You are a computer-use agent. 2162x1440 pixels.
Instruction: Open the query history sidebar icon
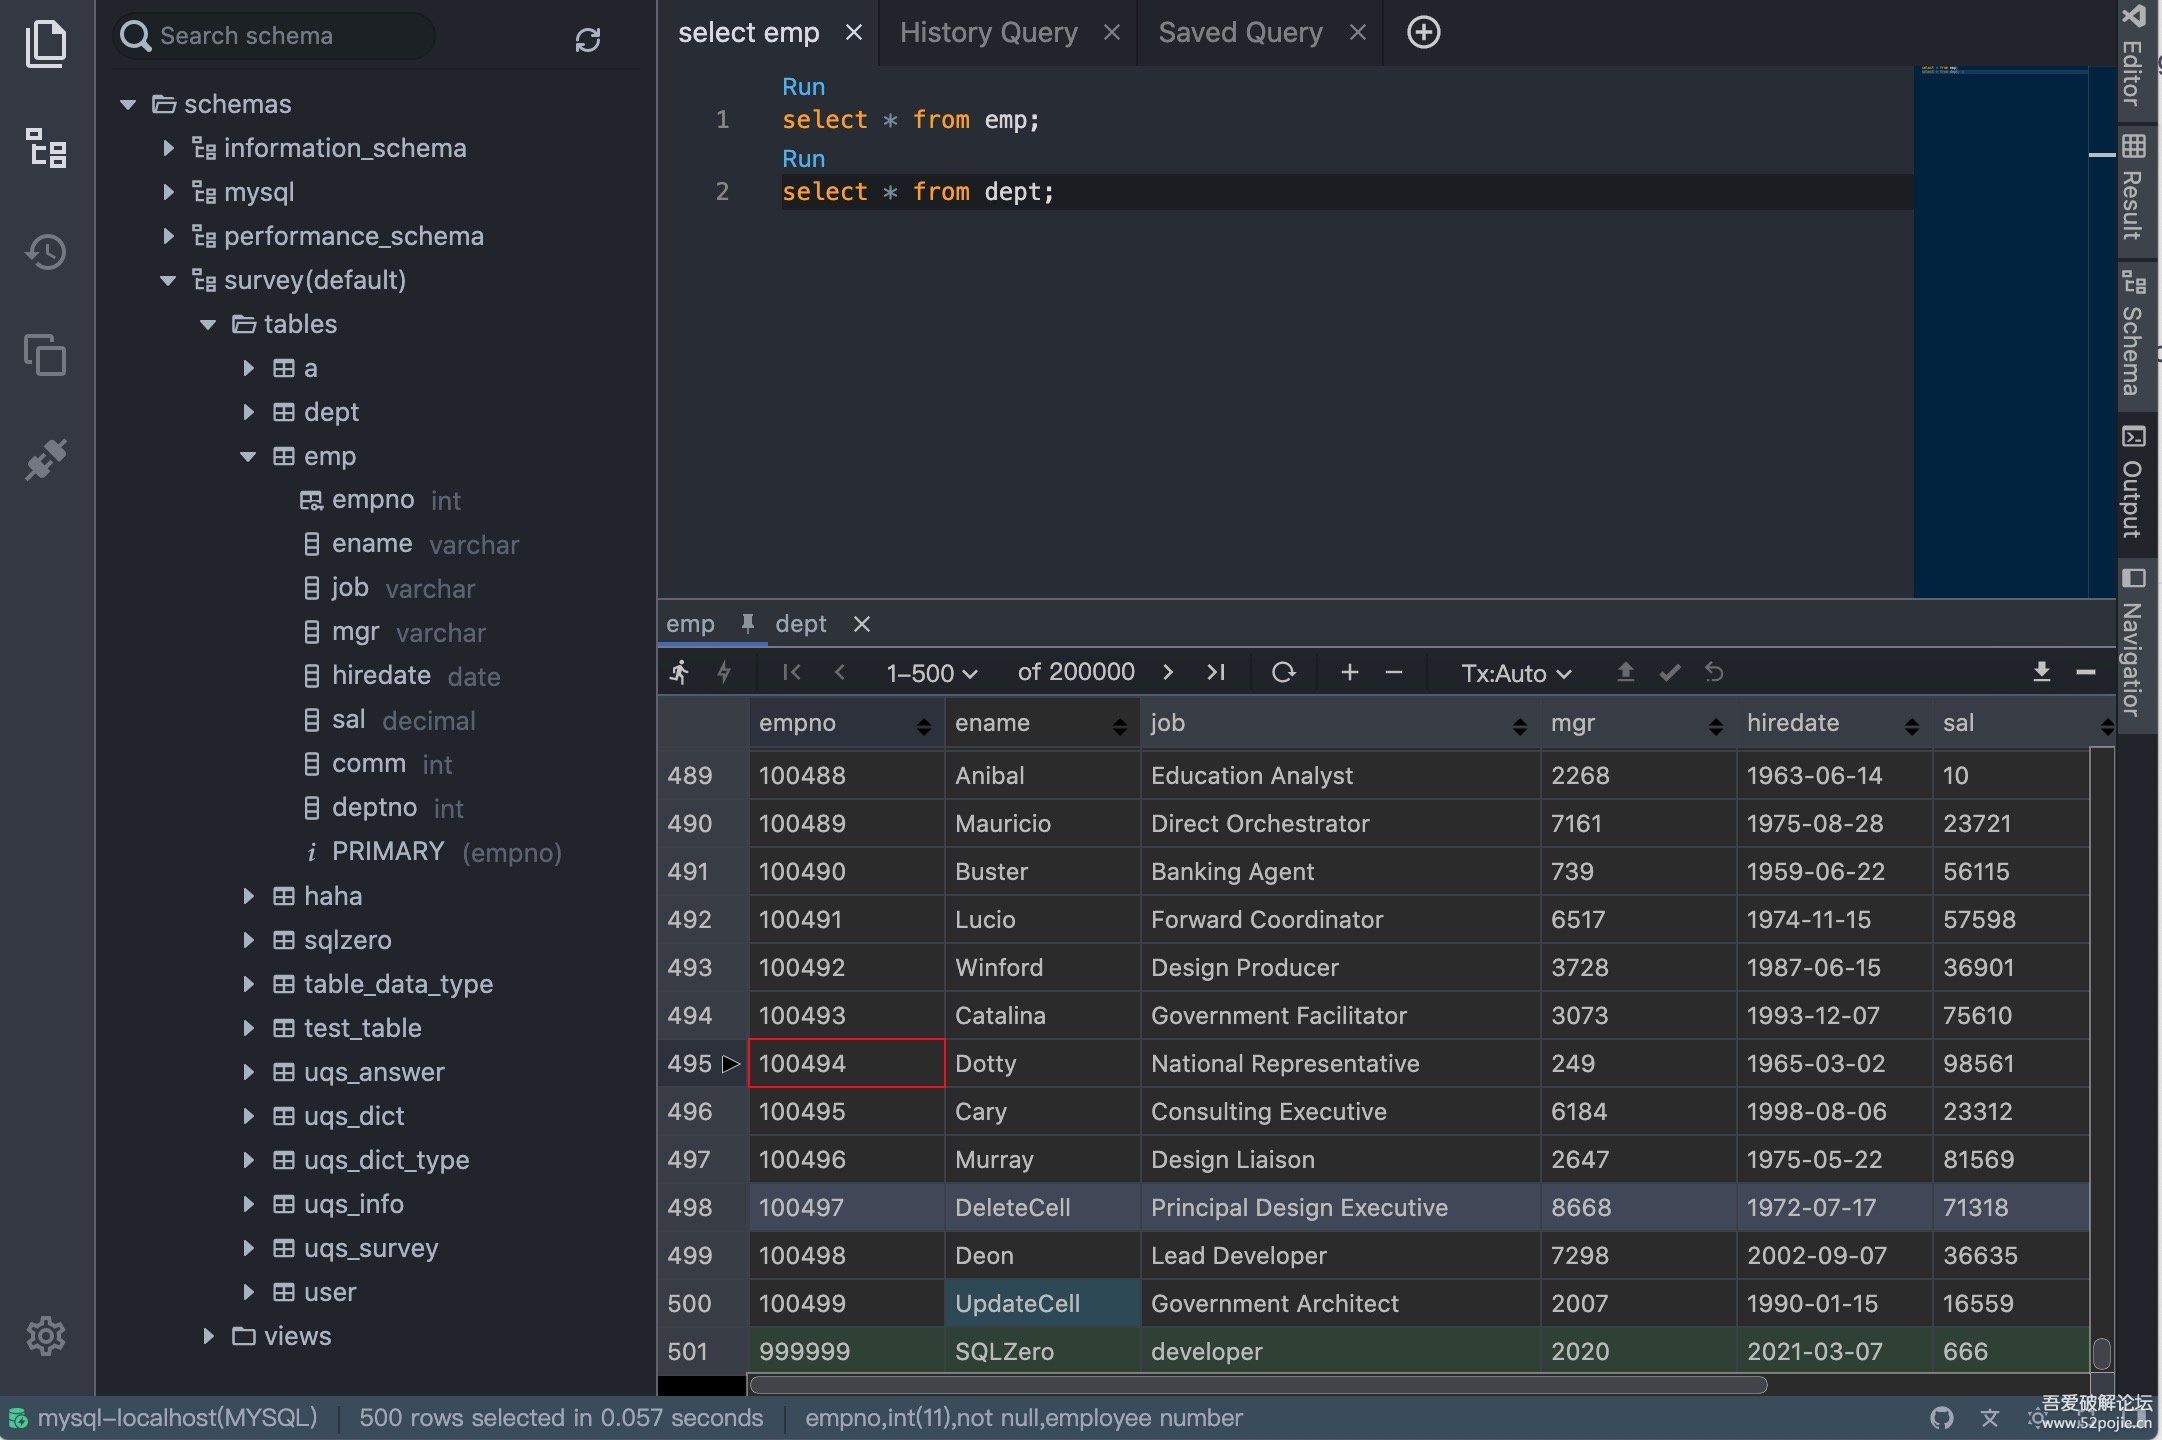(x=46, y=252)
